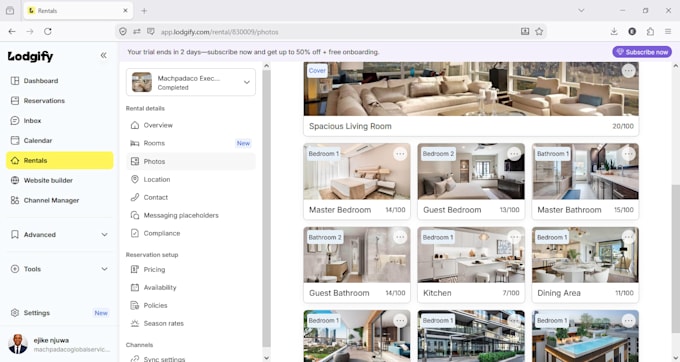The image size is (680, 362).
Task: Open more options on Guest Bedroom photo
Action: [x=514, y=153]
